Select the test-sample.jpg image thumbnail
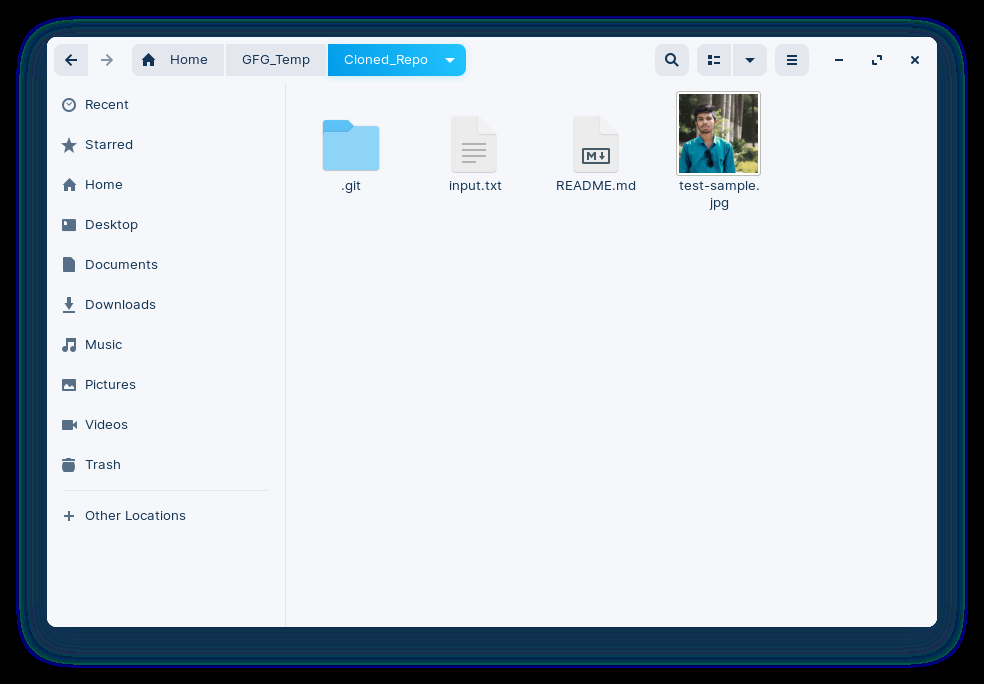 pyautogui.click(x=719, y=134)
